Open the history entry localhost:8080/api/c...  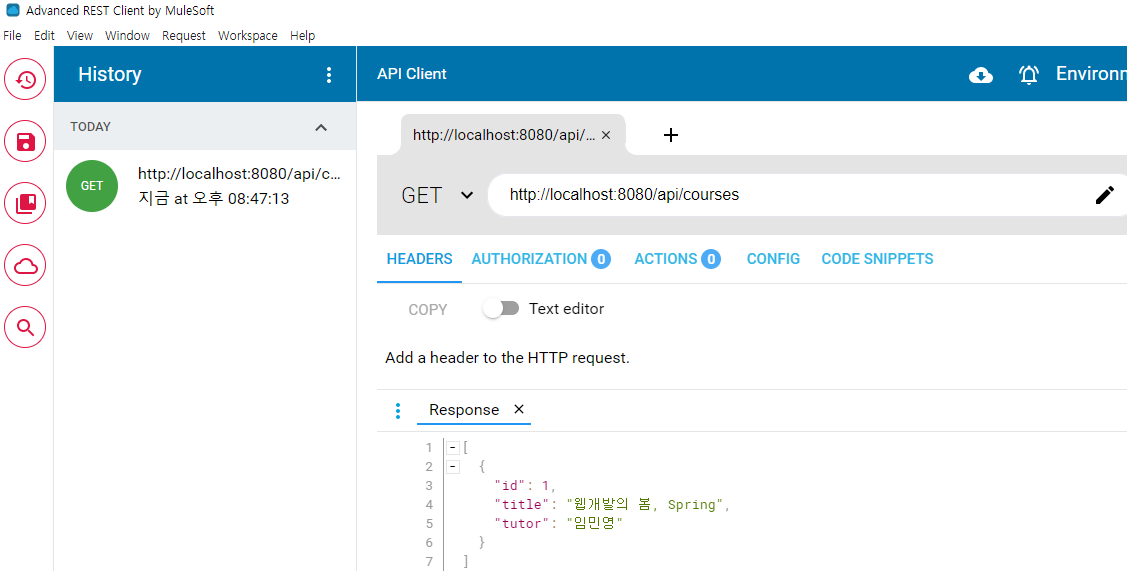[239, 174]
